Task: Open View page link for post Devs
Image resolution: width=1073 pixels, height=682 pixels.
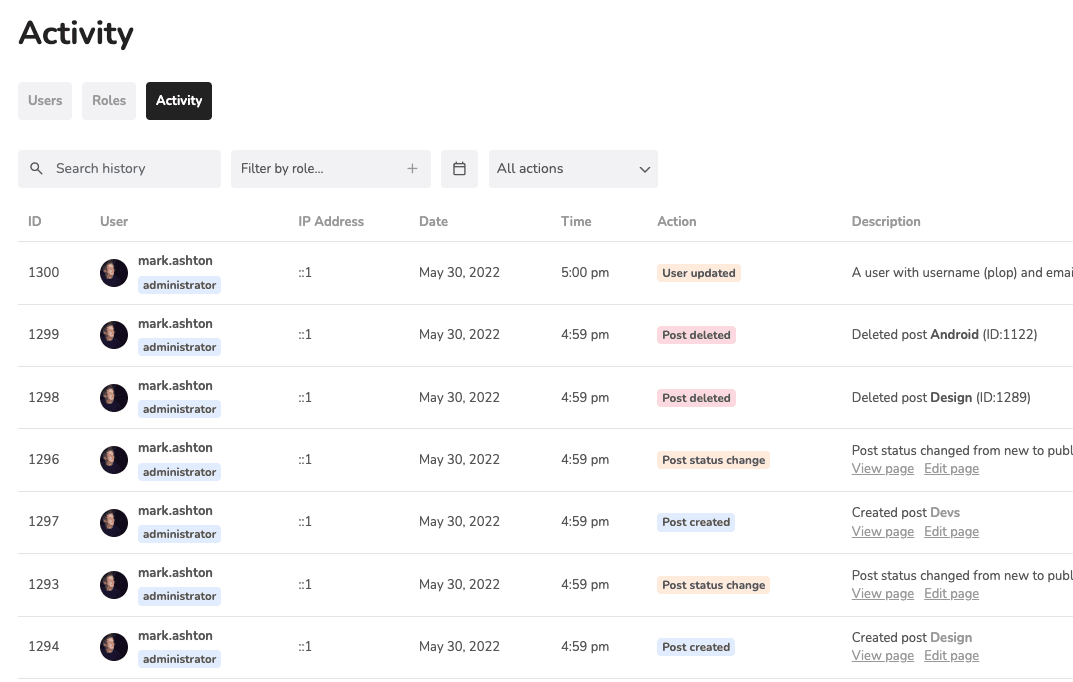Action: 882,531
